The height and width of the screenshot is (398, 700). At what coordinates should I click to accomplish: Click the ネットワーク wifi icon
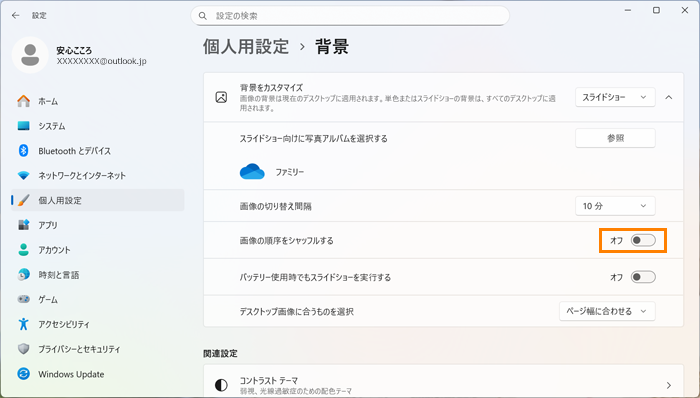coord(24,175)
